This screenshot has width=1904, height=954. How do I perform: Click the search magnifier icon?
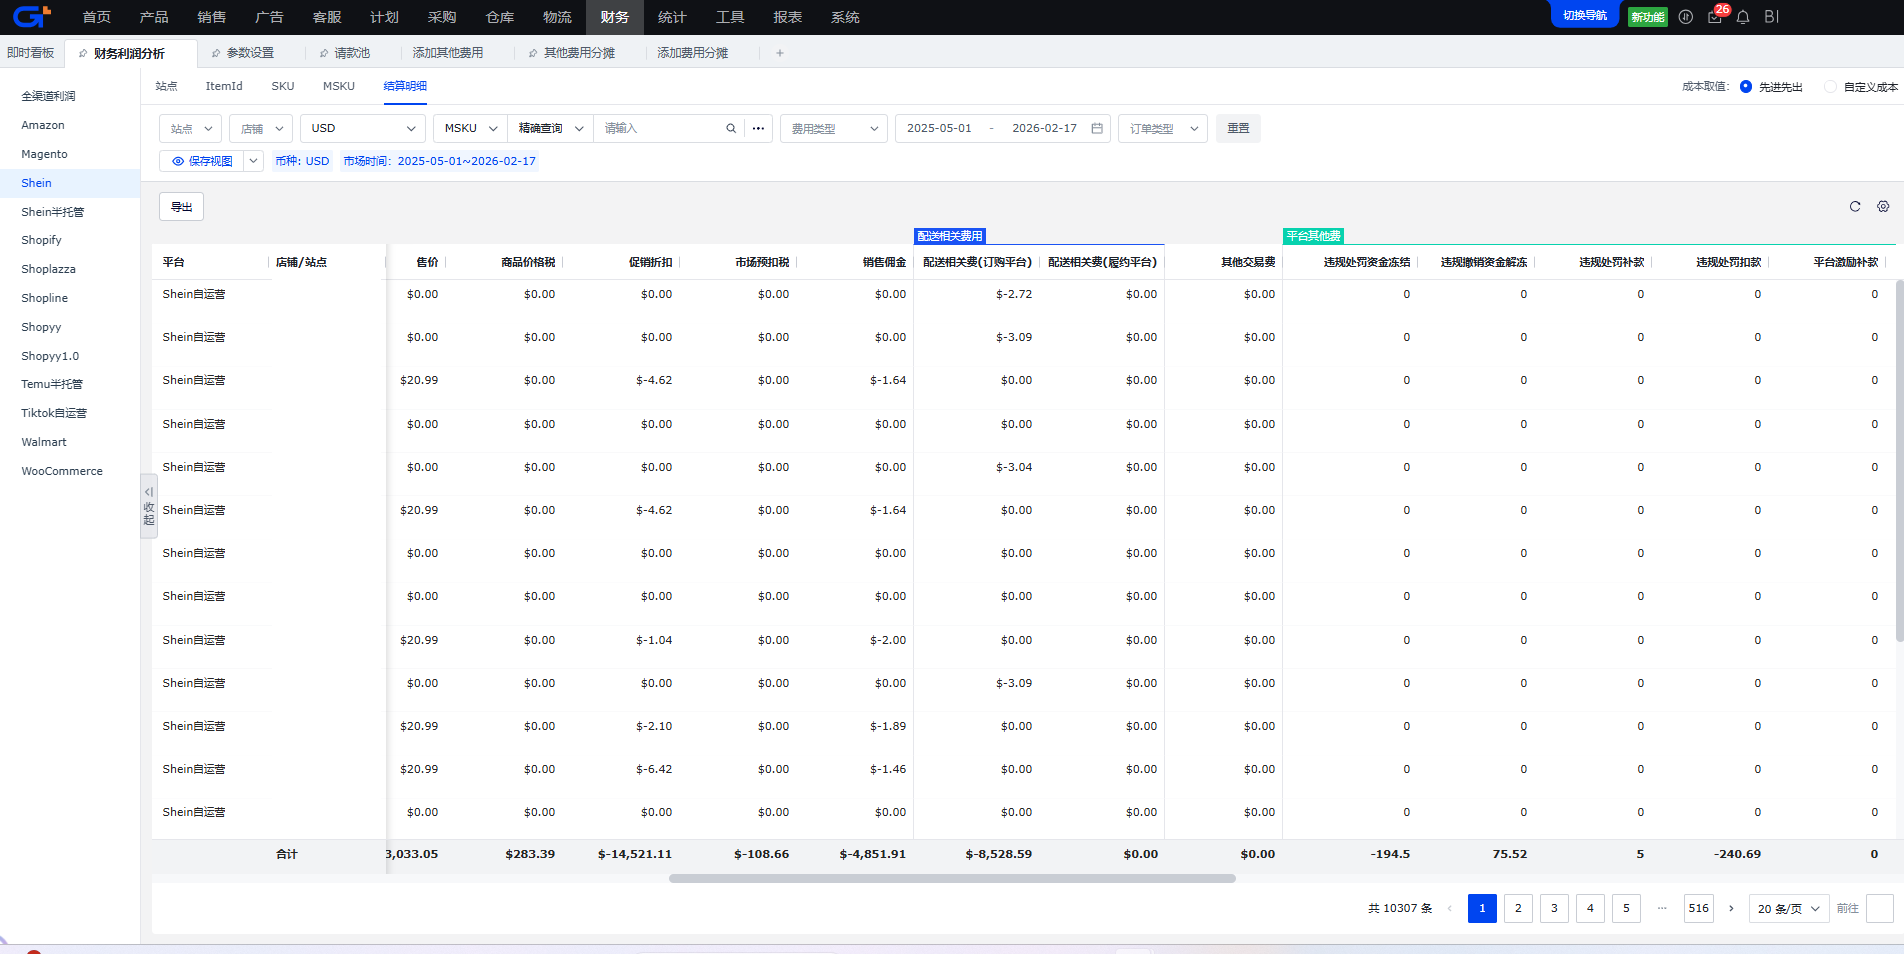(731, 129)
